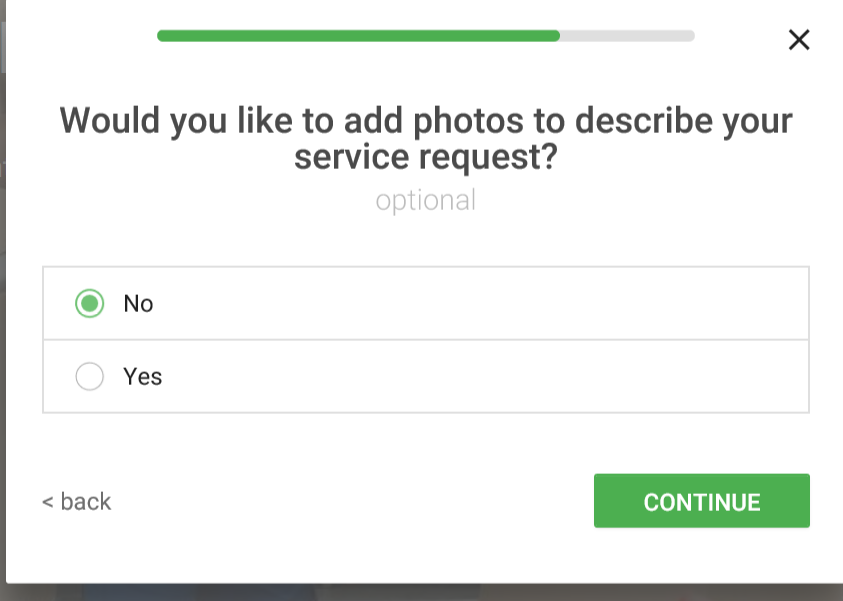Click the "Yes" option label text
The image size is (843, 601).
click(x=142, y=376)
